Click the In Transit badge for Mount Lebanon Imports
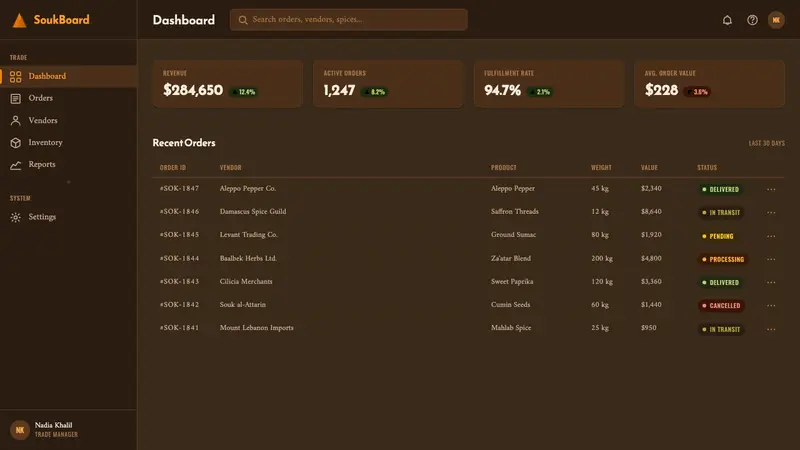The height and width of the screenshot is (450, 800). (x=721, y=329)
